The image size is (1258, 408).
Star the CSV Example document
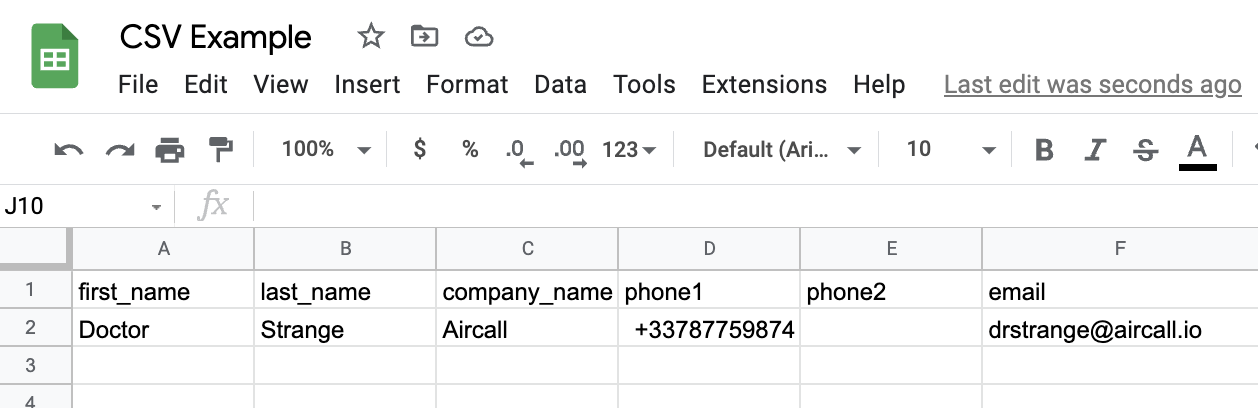(371, 37)
